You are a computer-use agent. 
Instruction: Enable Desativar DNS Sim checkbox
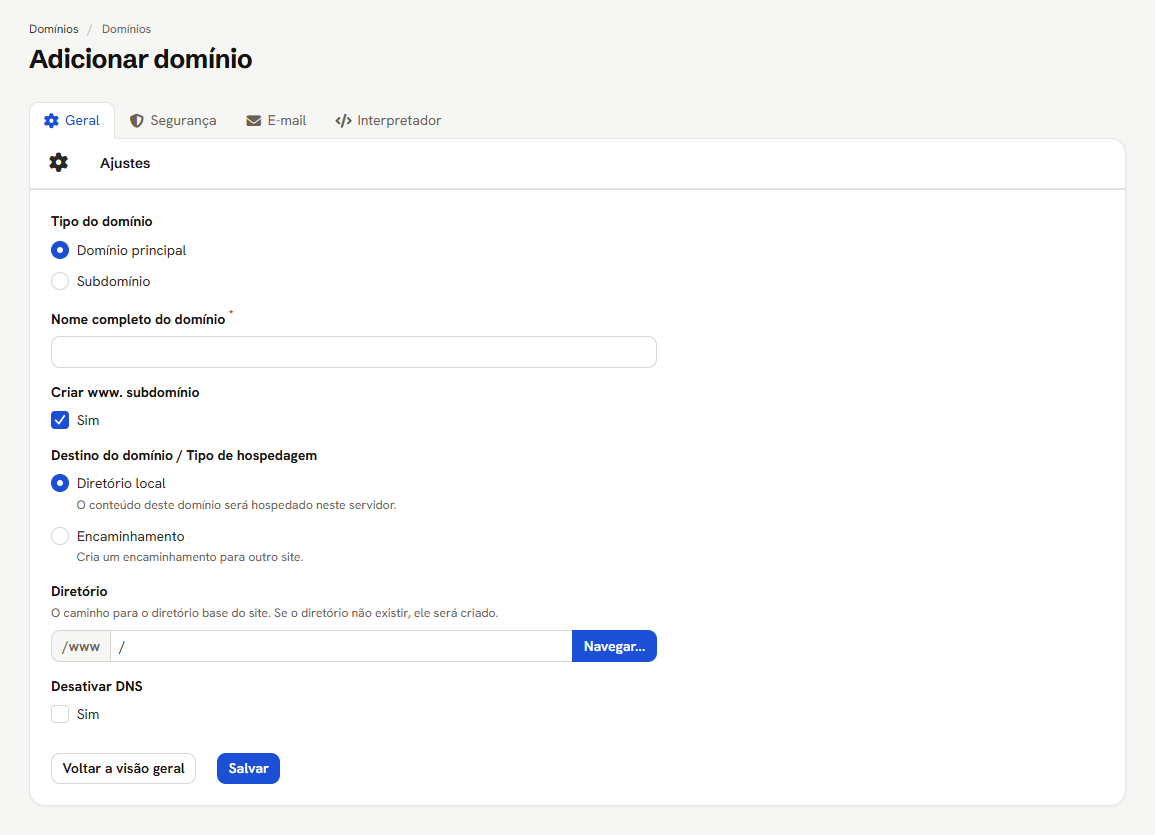point(60,714)
